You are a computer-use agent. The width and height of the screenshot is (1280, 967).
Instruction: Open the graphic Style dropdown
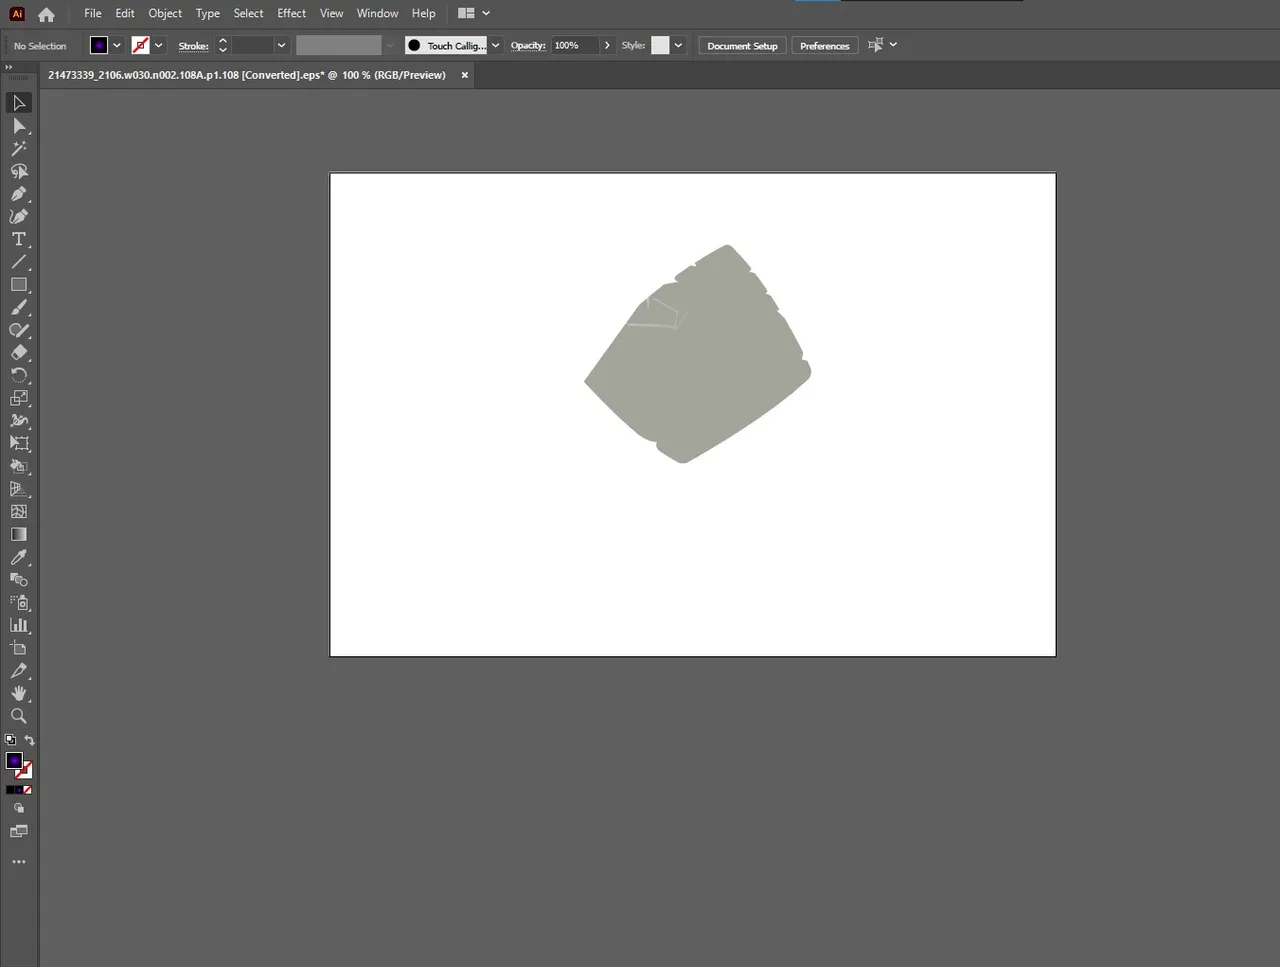[678, 45]
